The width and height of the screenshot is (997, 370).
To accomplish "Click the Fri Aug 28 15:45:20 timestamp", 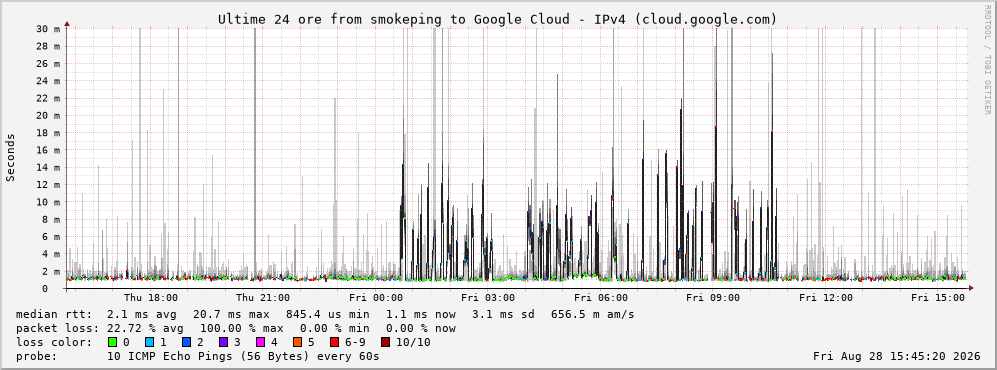I will click(897, 356).
